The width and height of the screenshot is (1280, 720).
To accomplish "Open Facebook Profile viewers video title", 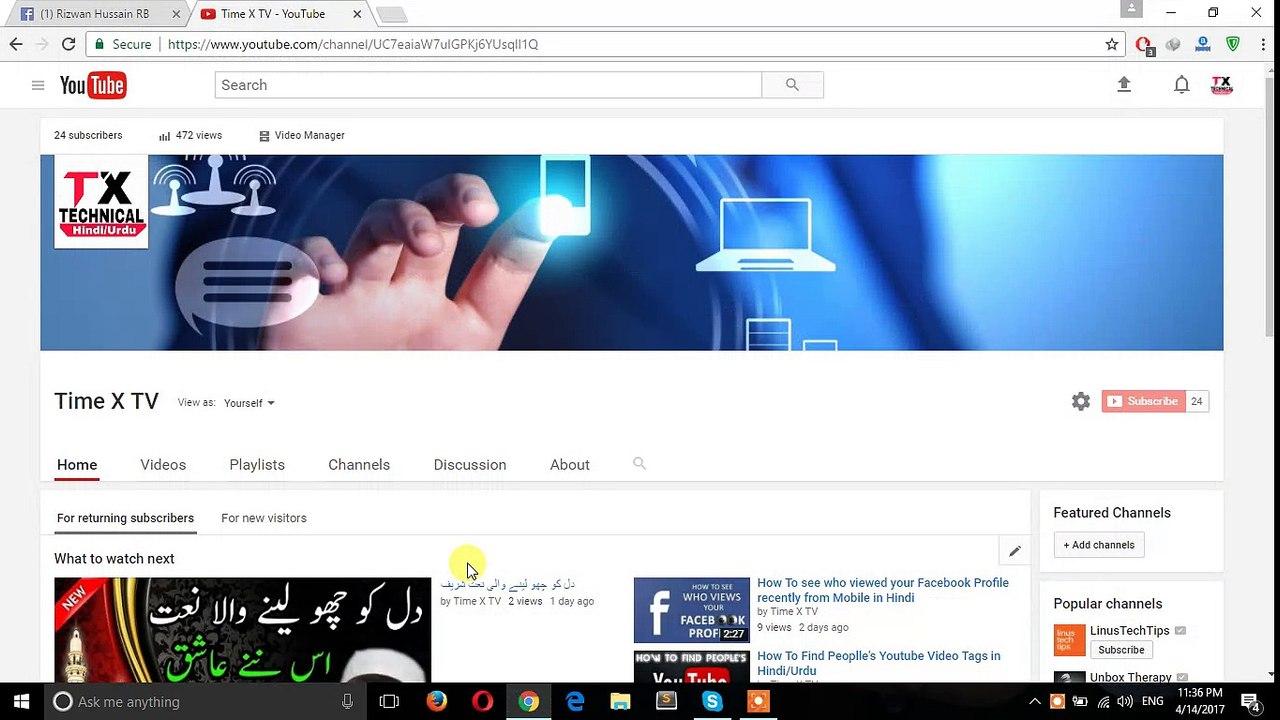I will click(x=883, y=590).
